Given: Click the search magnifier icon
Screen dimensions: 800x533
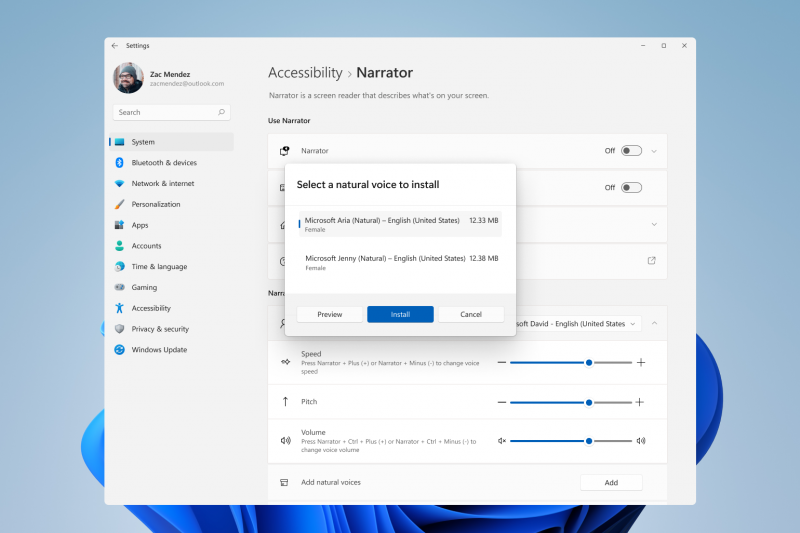Looking at the screenshot, I should click(221, 112).
